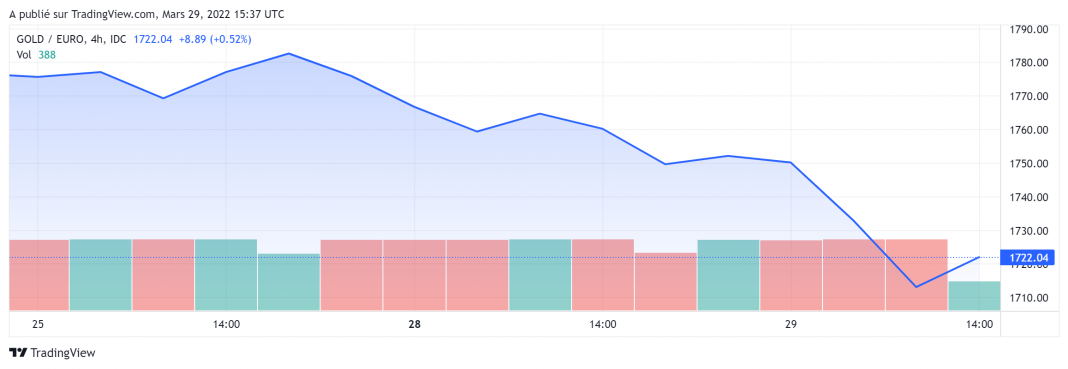The width and height of the screenshot is (1068, 369).
Task: Click the current price tag 1722.04
Action: pyautogui.click(x=1027, y=257)
